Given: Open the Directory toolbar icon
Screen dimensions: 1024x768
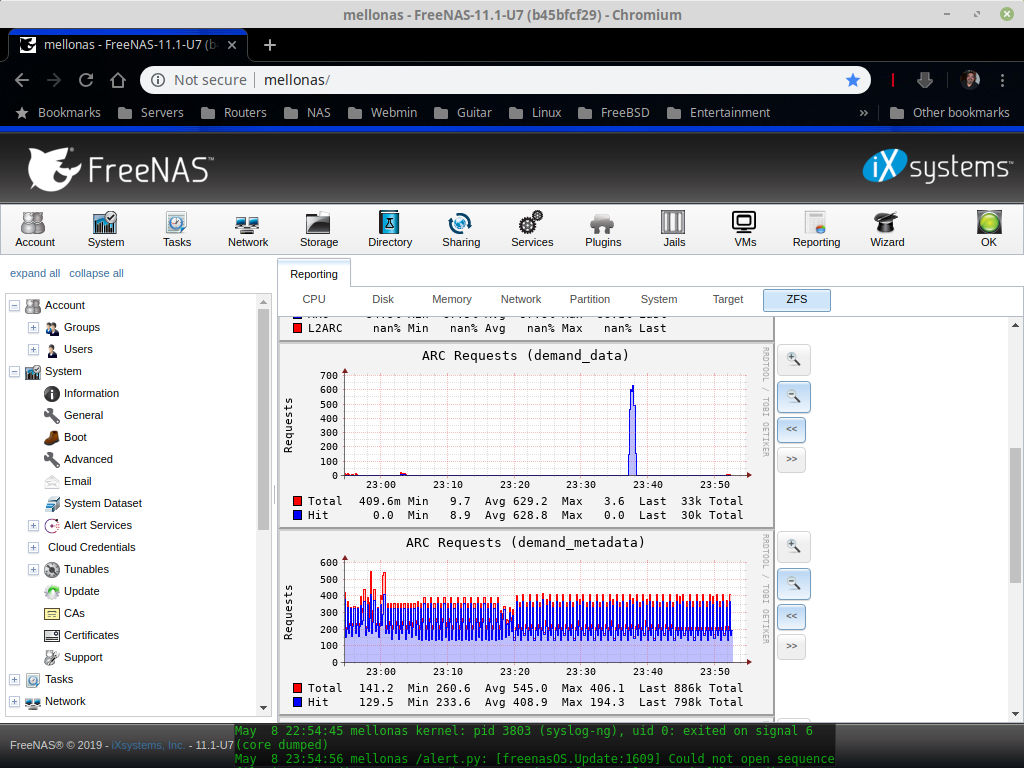Looking at the screenshot, I should point(390,229).
